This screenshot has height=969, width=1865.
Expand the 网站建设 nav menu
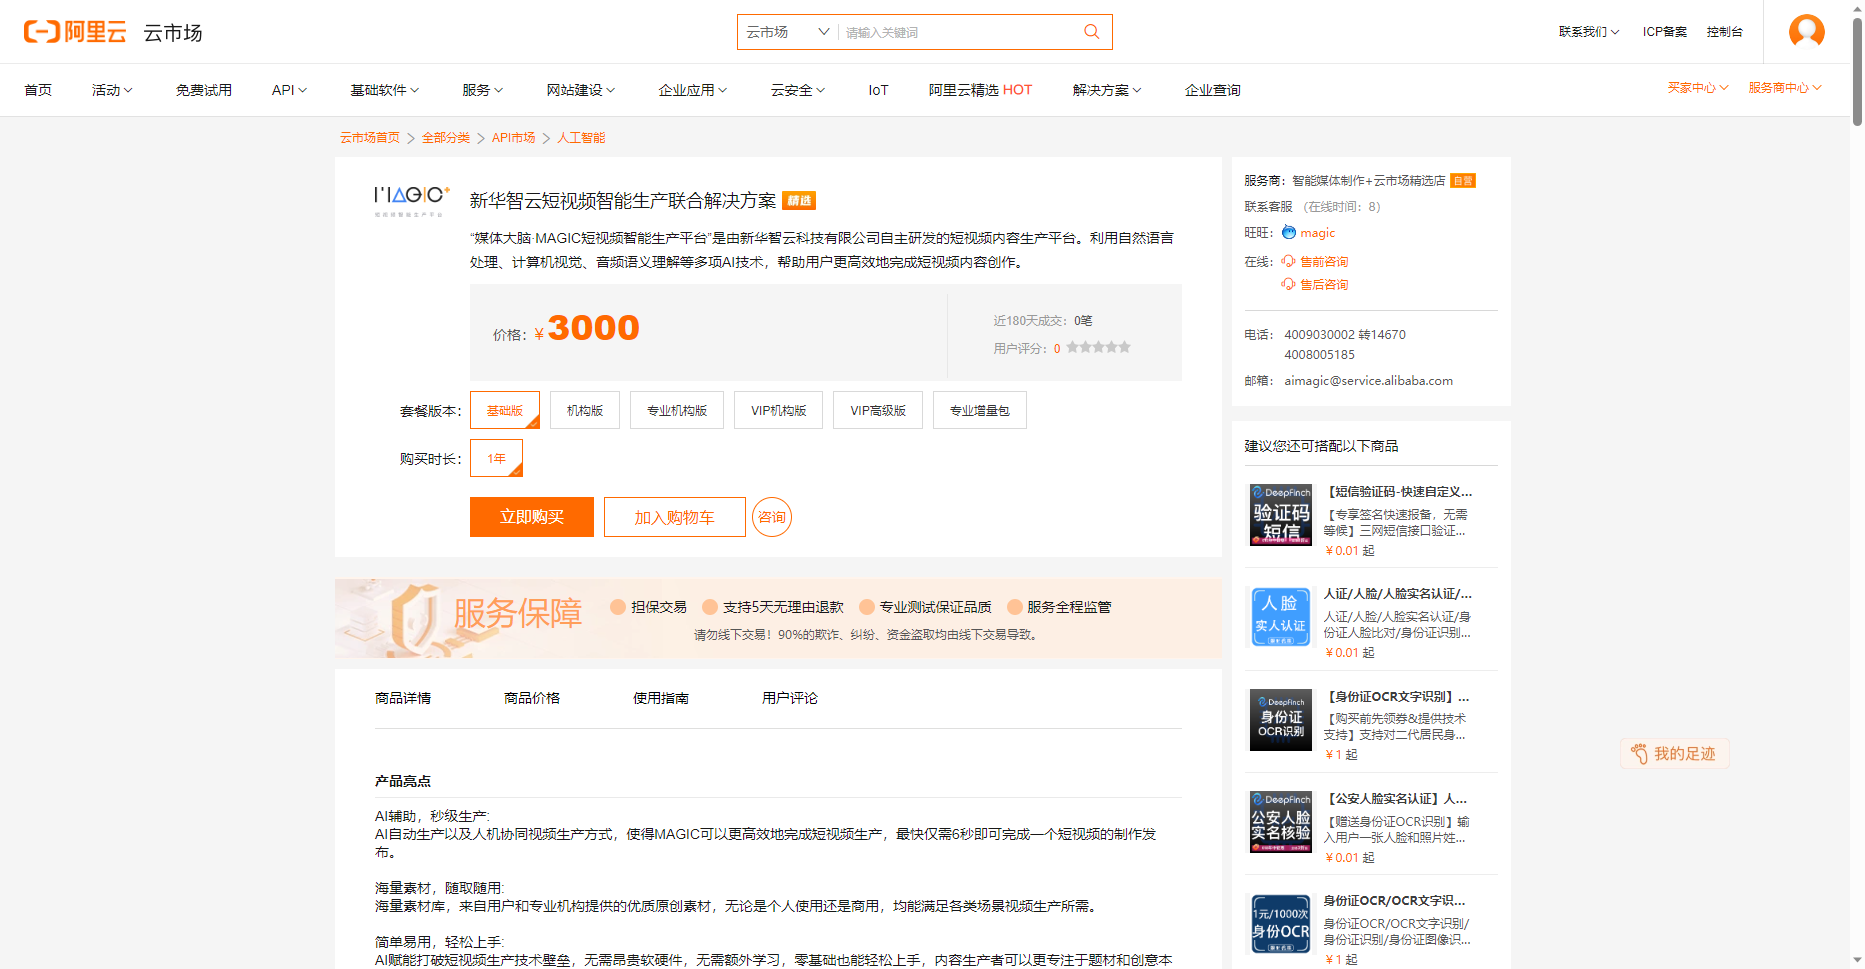[580, 90]
